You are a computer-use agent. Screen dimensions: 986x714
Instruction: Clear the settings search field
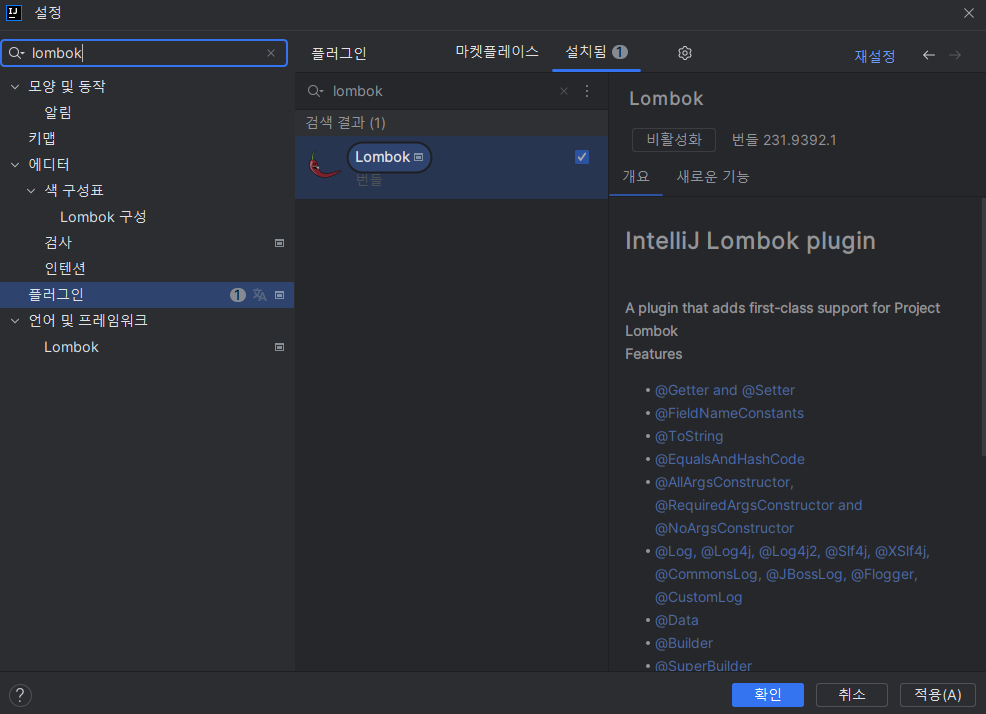271,53
